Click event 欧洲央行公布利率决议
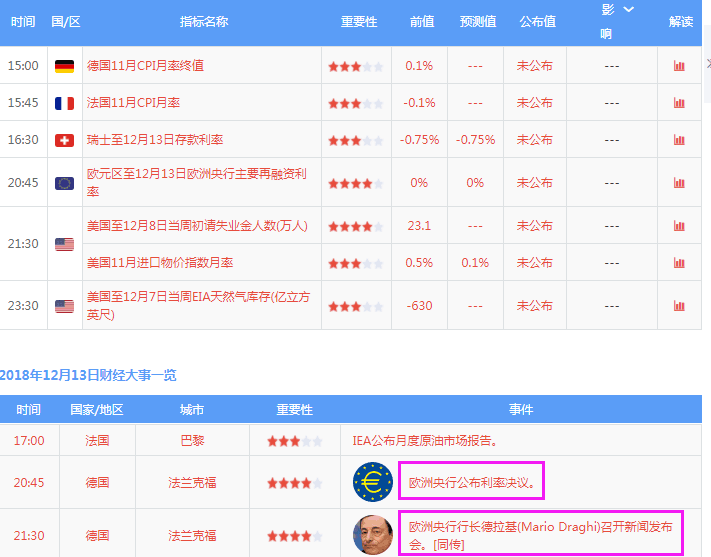Viewport: 711px width, 557px height. (x=472, y=483)
